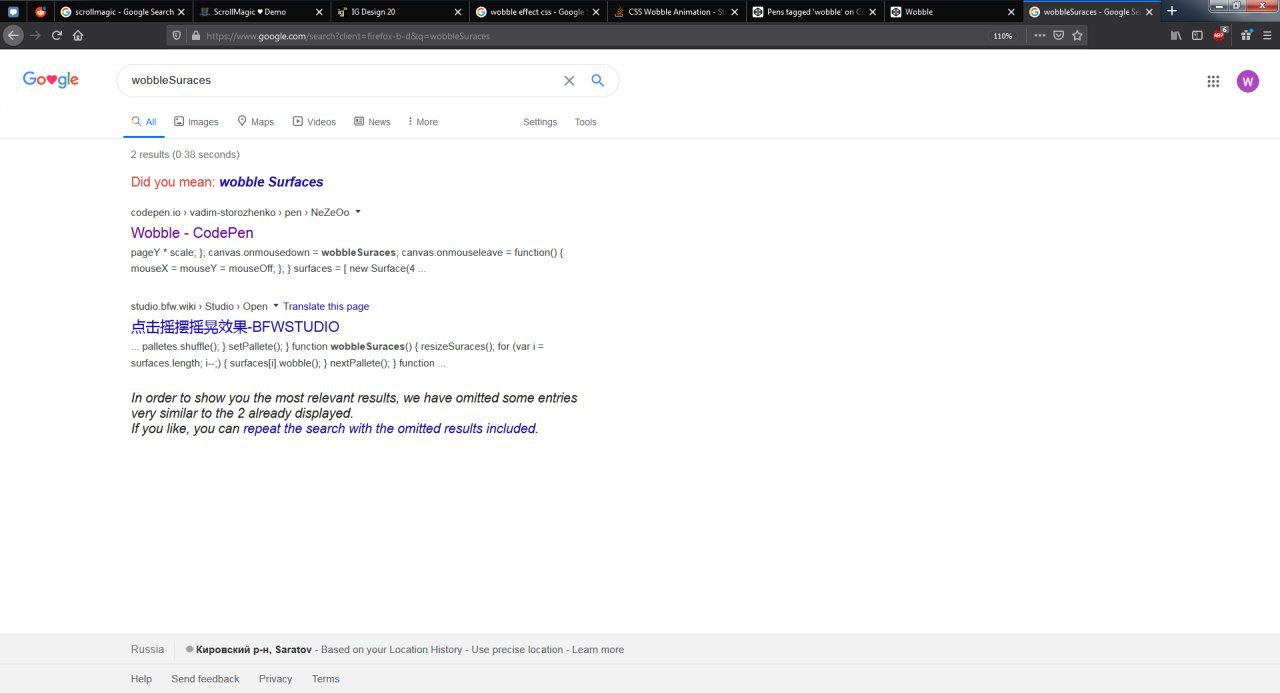Open the Adblock Plus extension
Screen dimensions: 1280x693
click(x=1220, y=34)
